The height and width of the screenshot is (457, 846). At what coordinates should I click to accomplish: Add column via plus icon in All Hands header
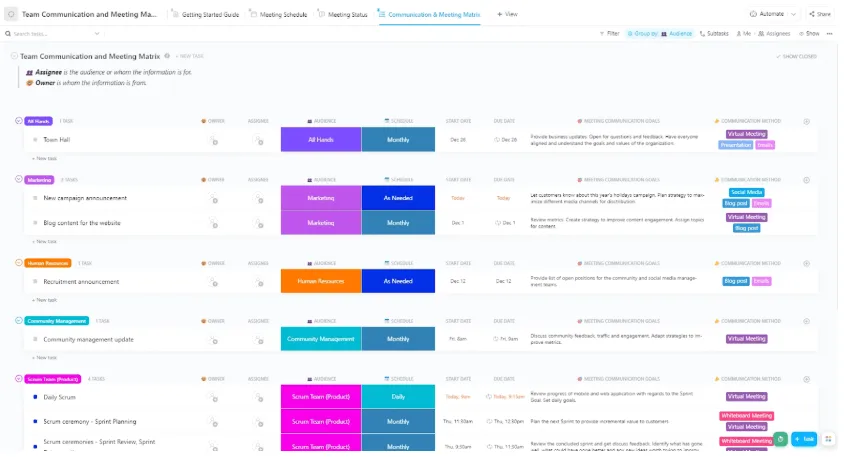[x=807, y=121]
